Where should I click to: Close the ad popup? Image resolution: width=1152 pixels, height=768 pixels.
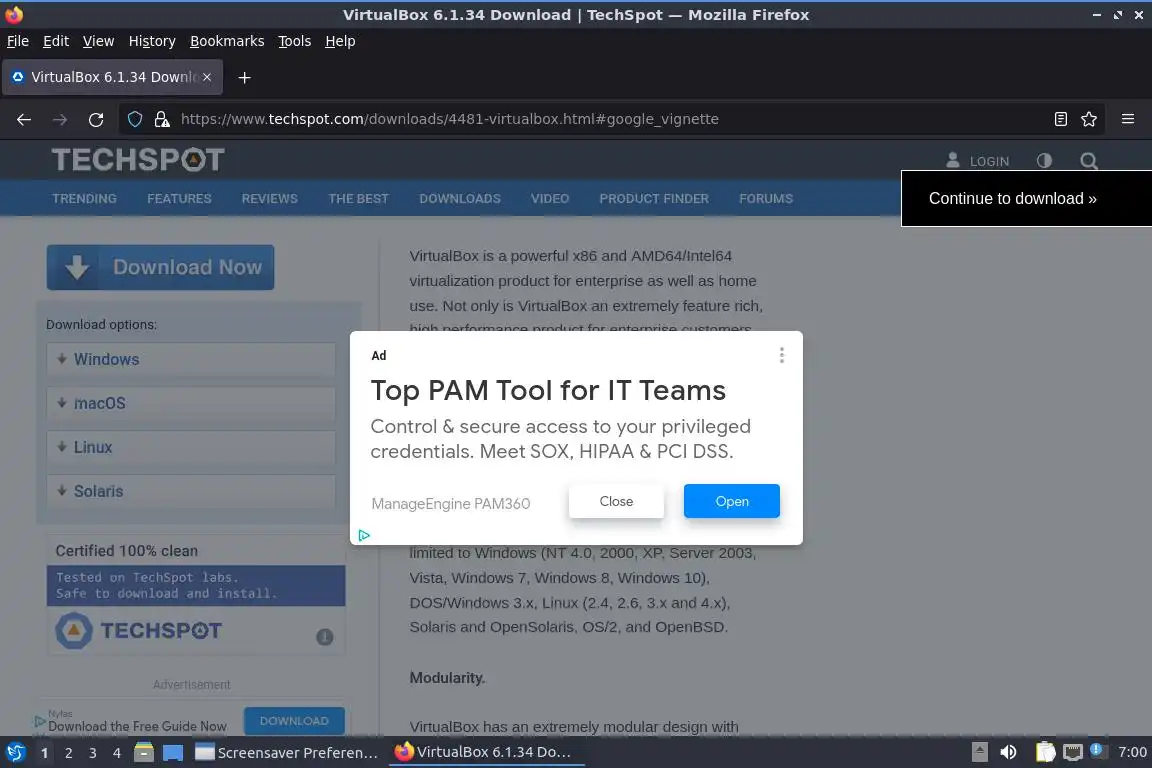(616, 501)
